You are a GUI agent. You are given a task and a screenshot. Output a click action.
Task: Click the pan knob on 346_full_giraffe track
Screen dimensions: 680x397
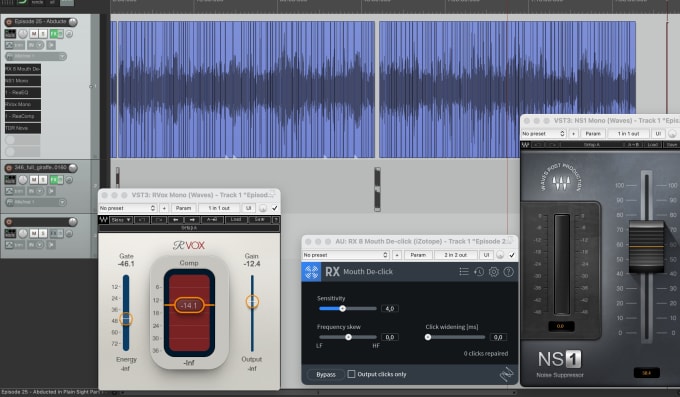pos(23,179)
